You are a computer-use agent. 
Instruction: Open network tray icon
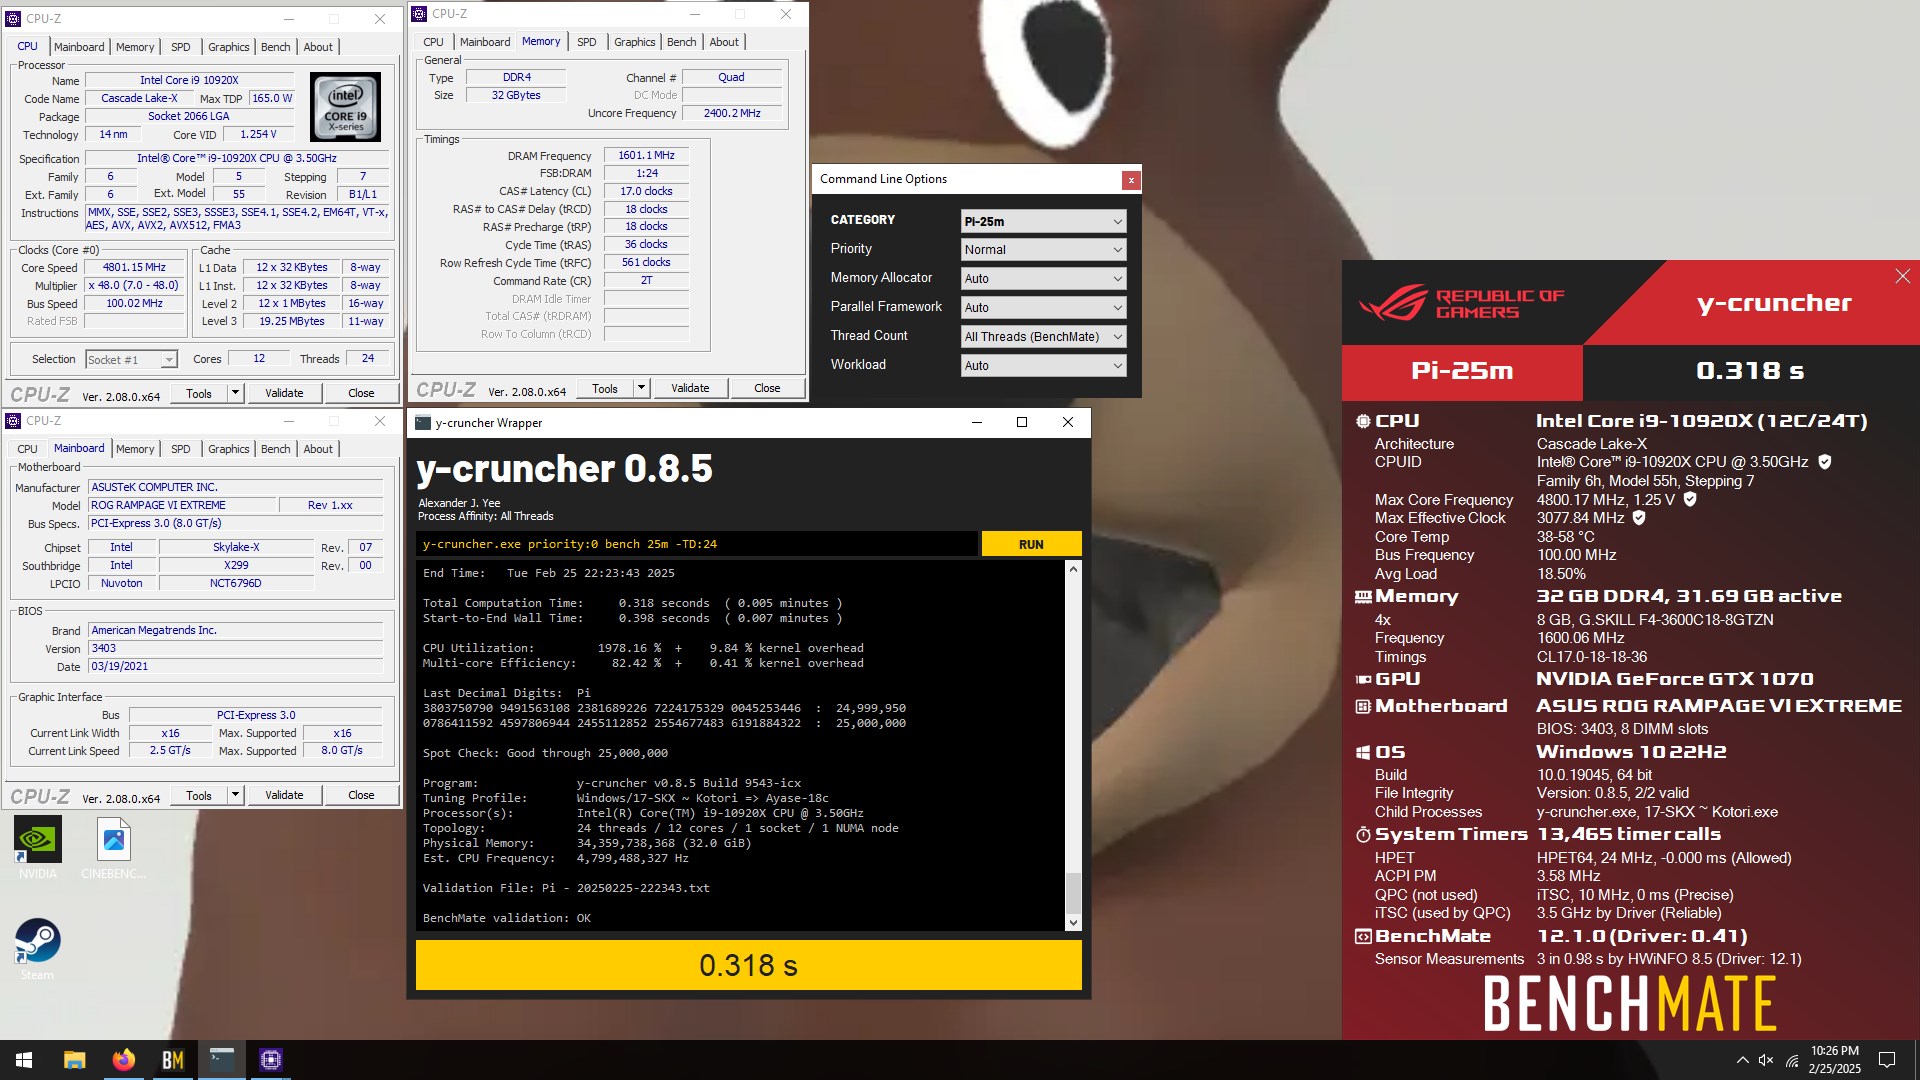[x=1792, y=1060]
